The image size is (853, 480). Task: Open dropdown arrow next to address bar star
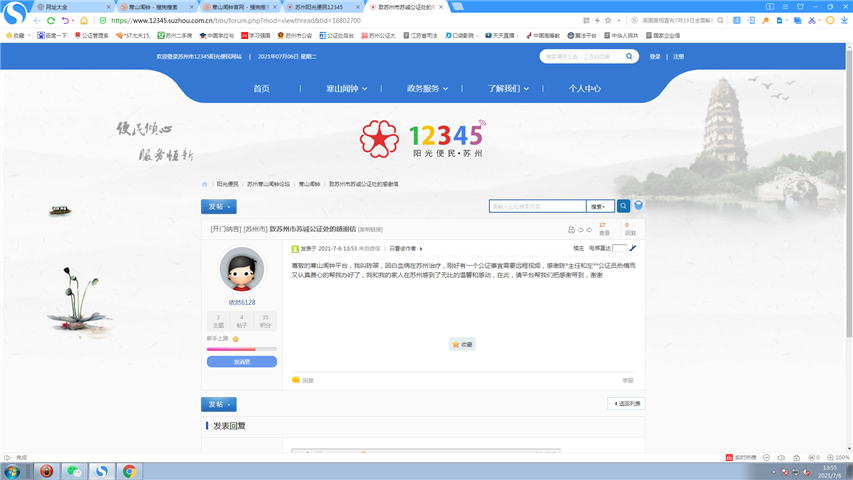coord(619,21)
